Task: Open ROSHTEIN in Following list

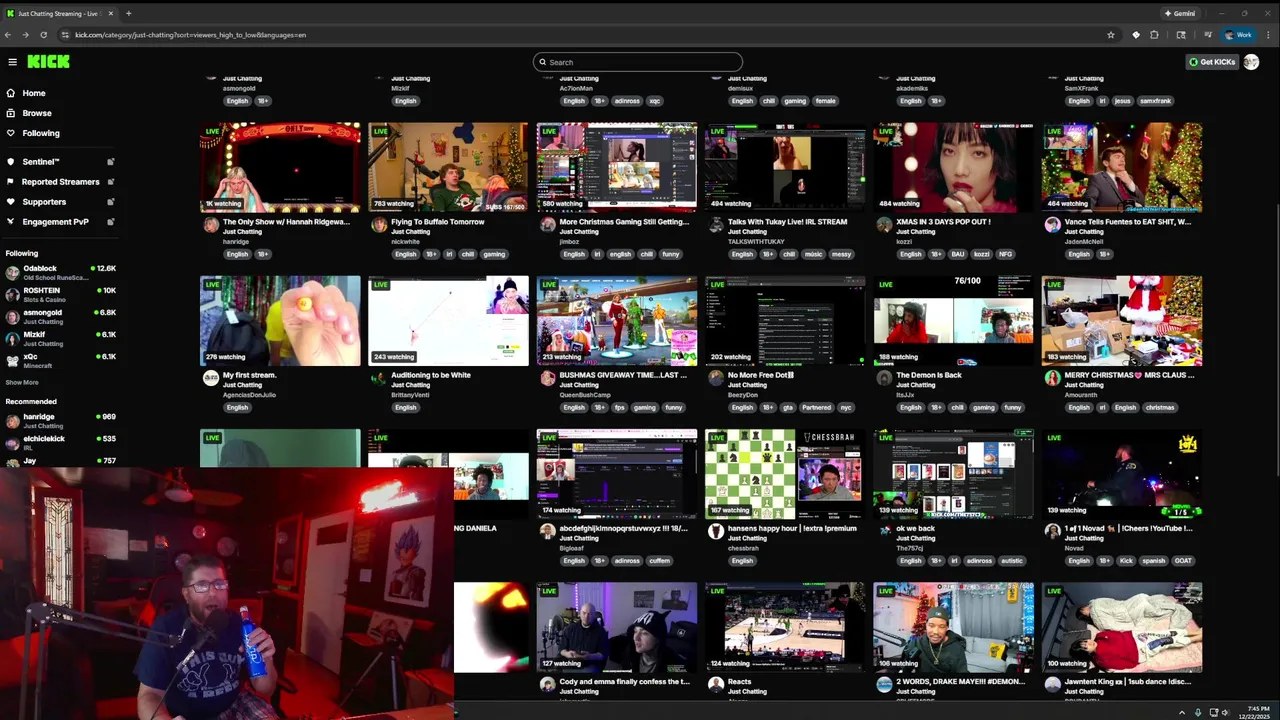Action: point(60,295)
